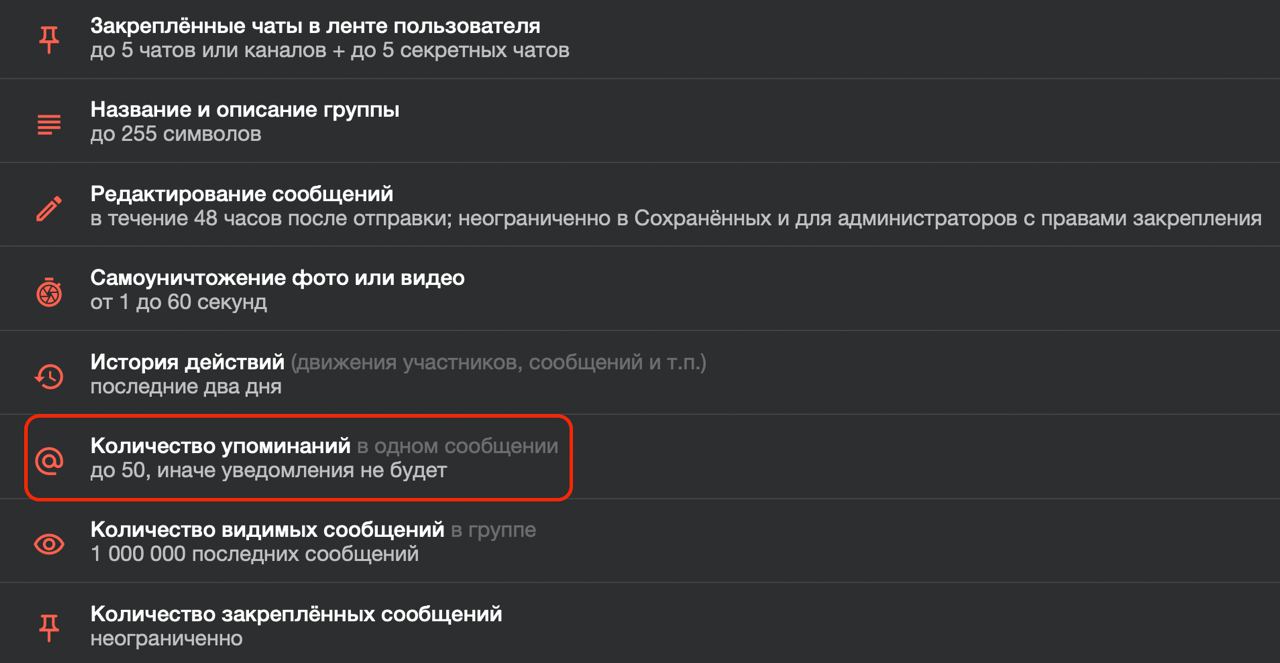Open the "Редактирование сообщений" entry
This screenshot has height=663, width=1280.
[242, 194]
